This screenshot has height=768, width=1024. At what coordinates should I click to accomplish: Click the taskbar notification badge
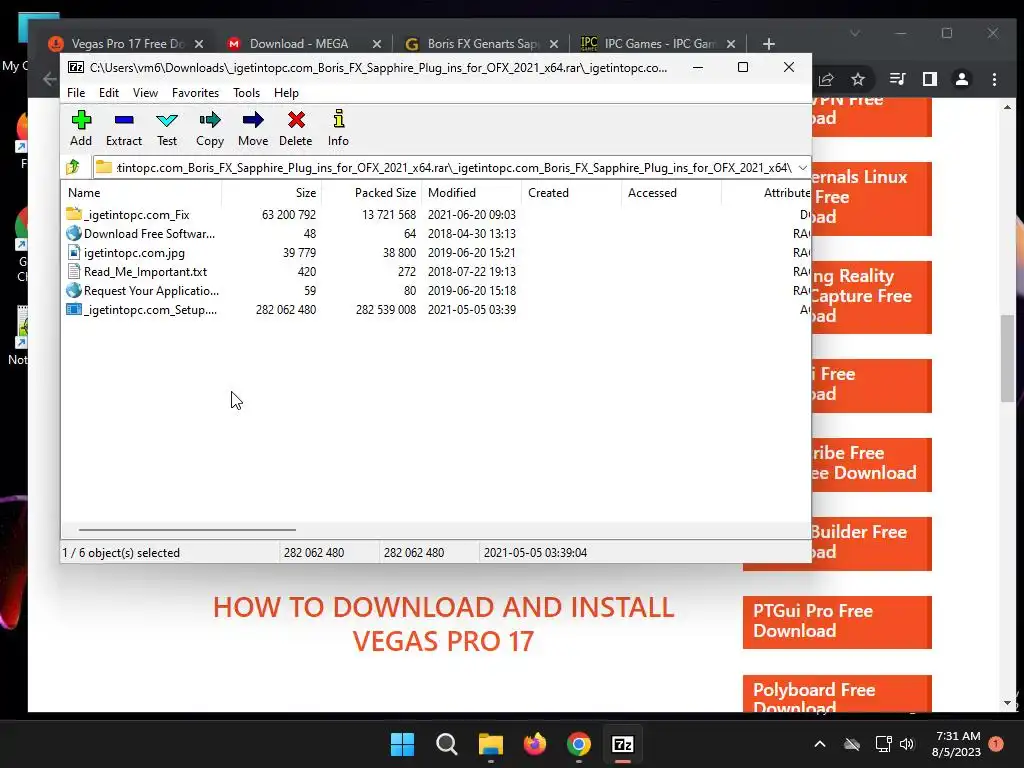996,743
